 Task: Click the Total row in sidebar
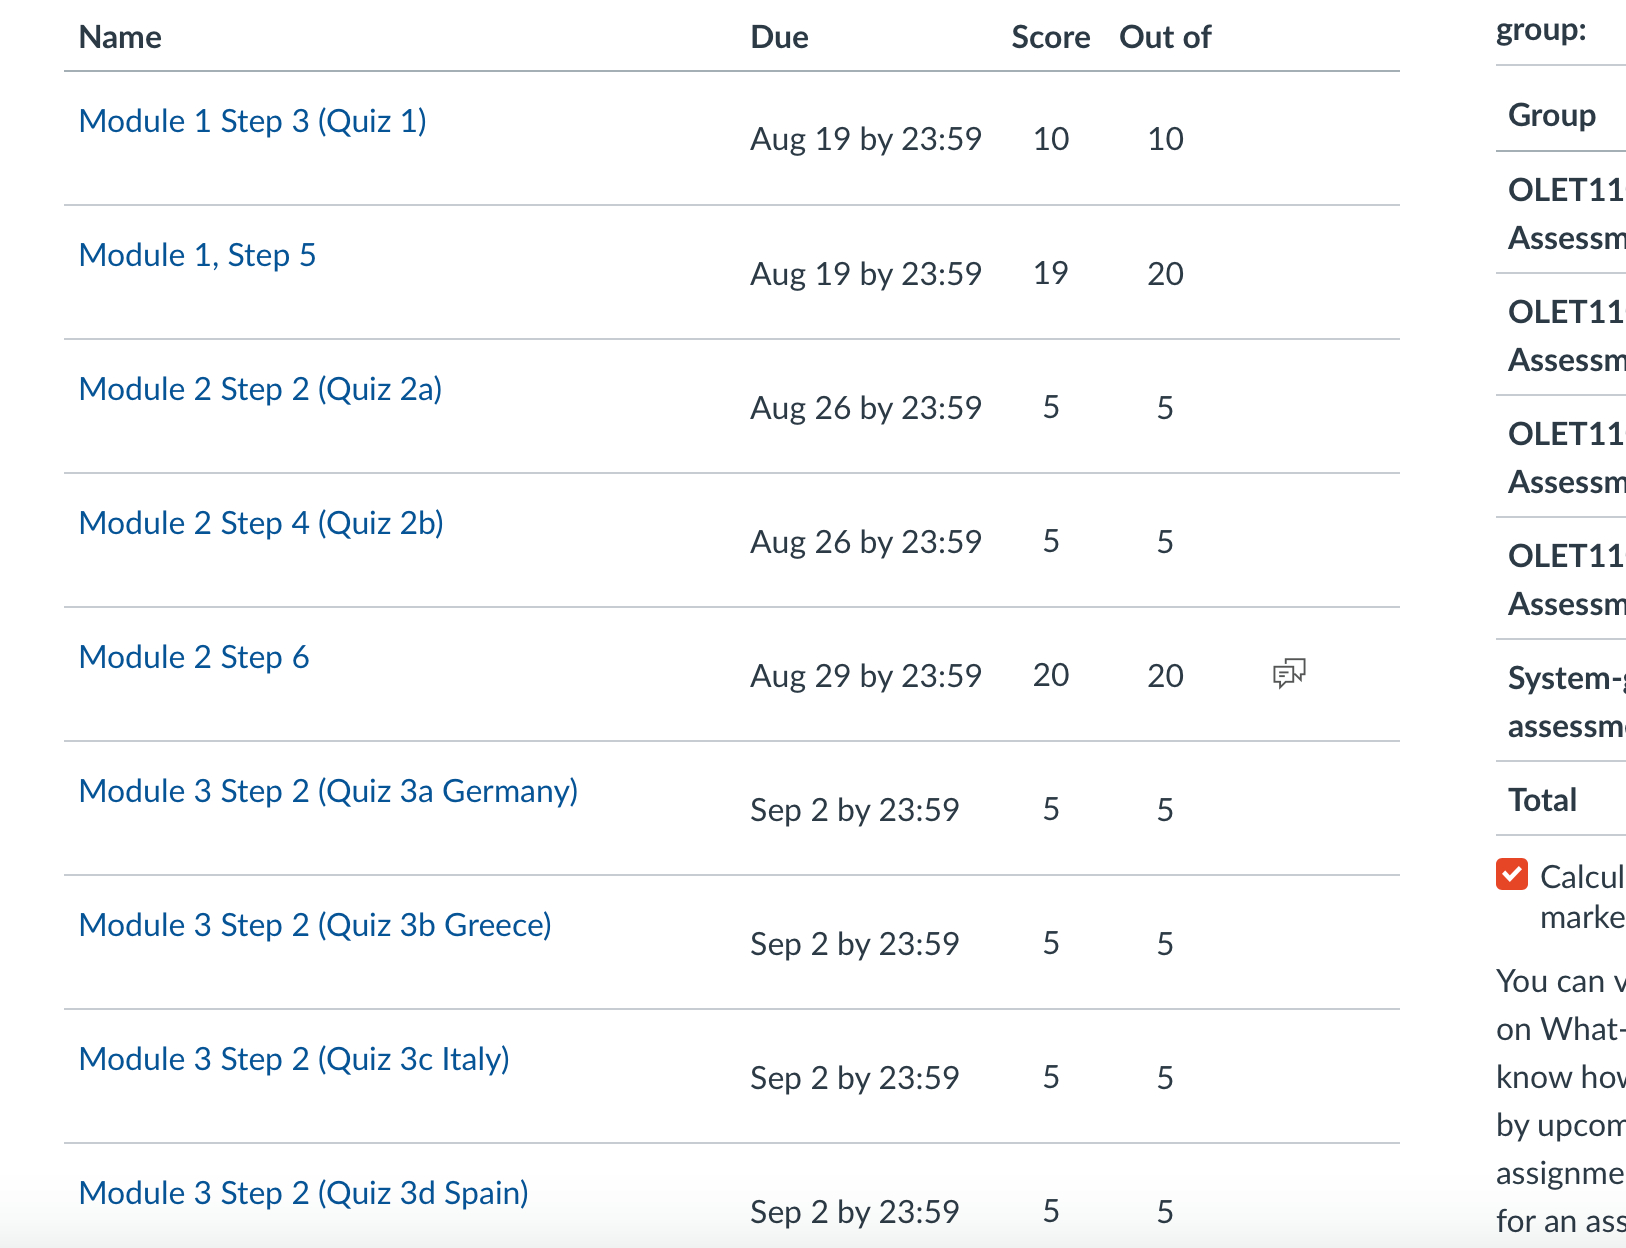coord(1561,799)
